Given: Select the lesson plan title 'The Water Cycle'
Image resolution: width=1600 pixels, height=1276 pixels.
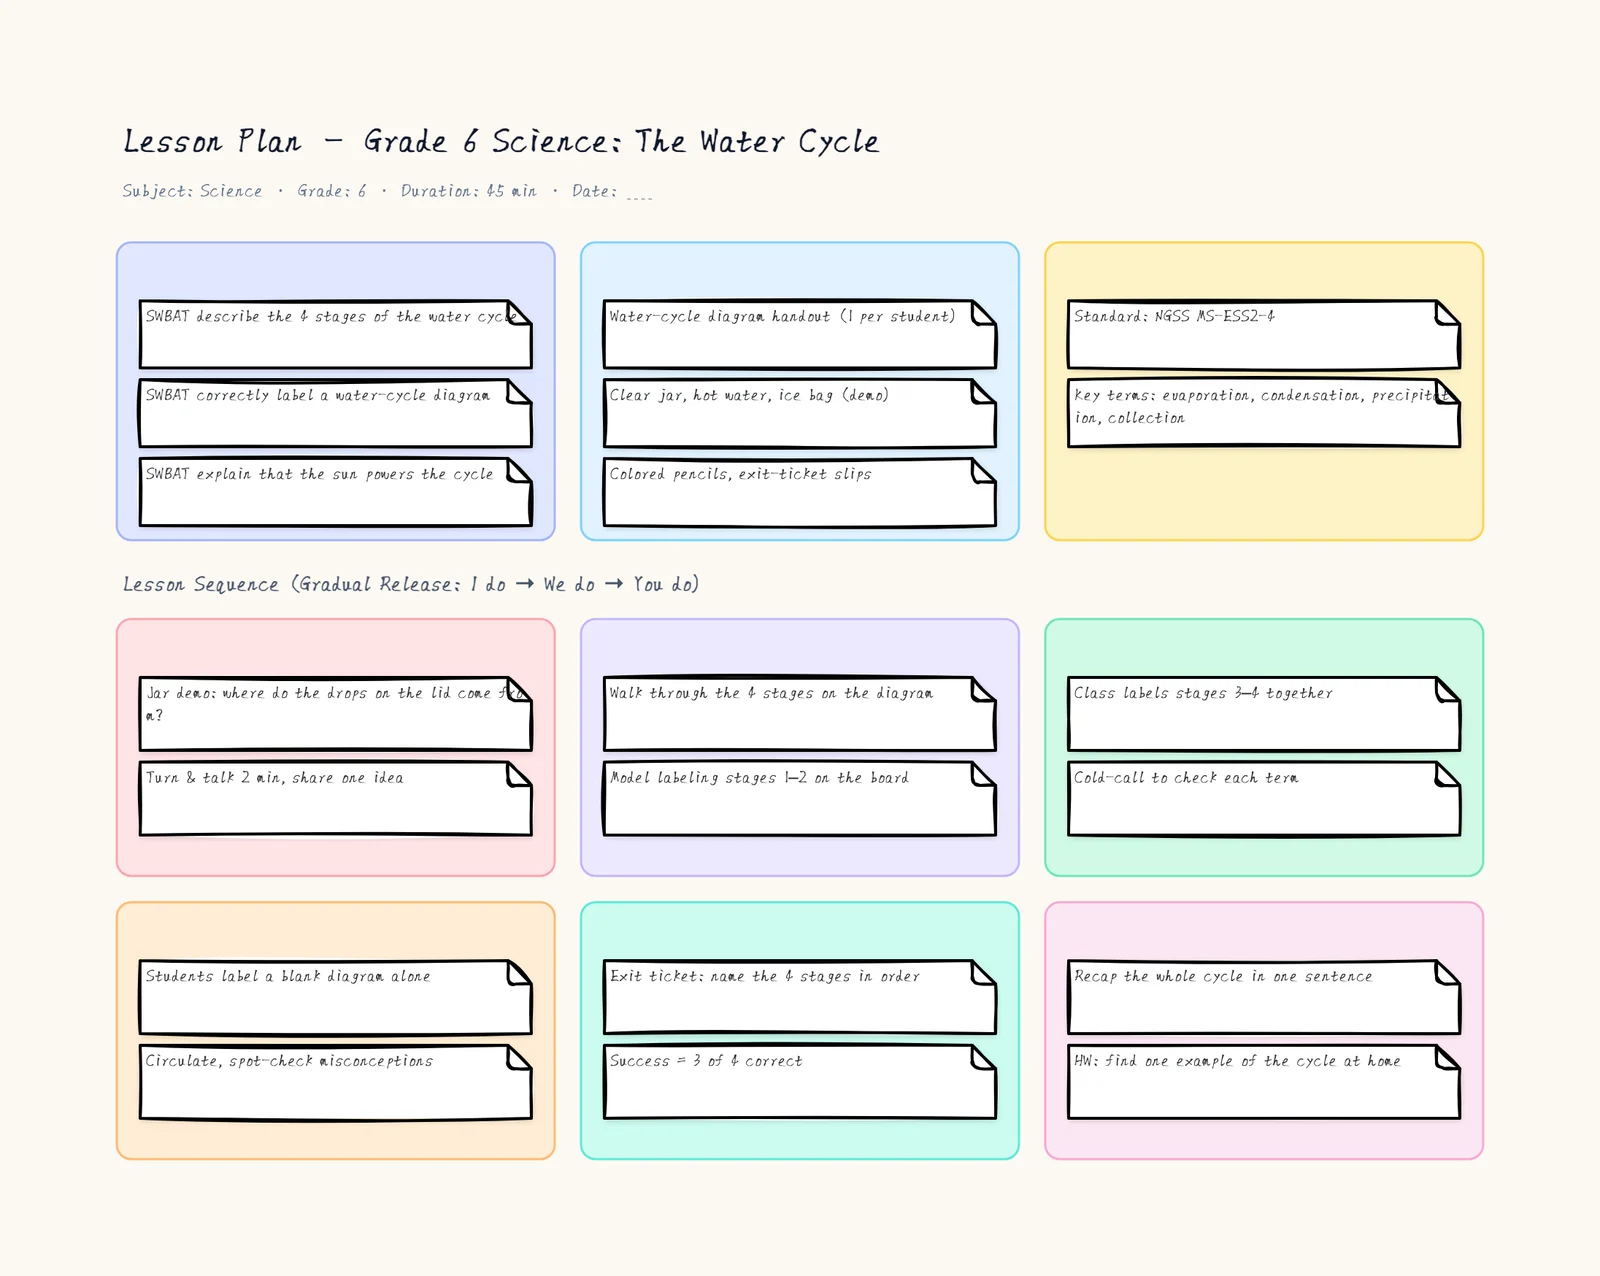Looking at the screenshot, I should pyautogui.click(x=501, y=141).
